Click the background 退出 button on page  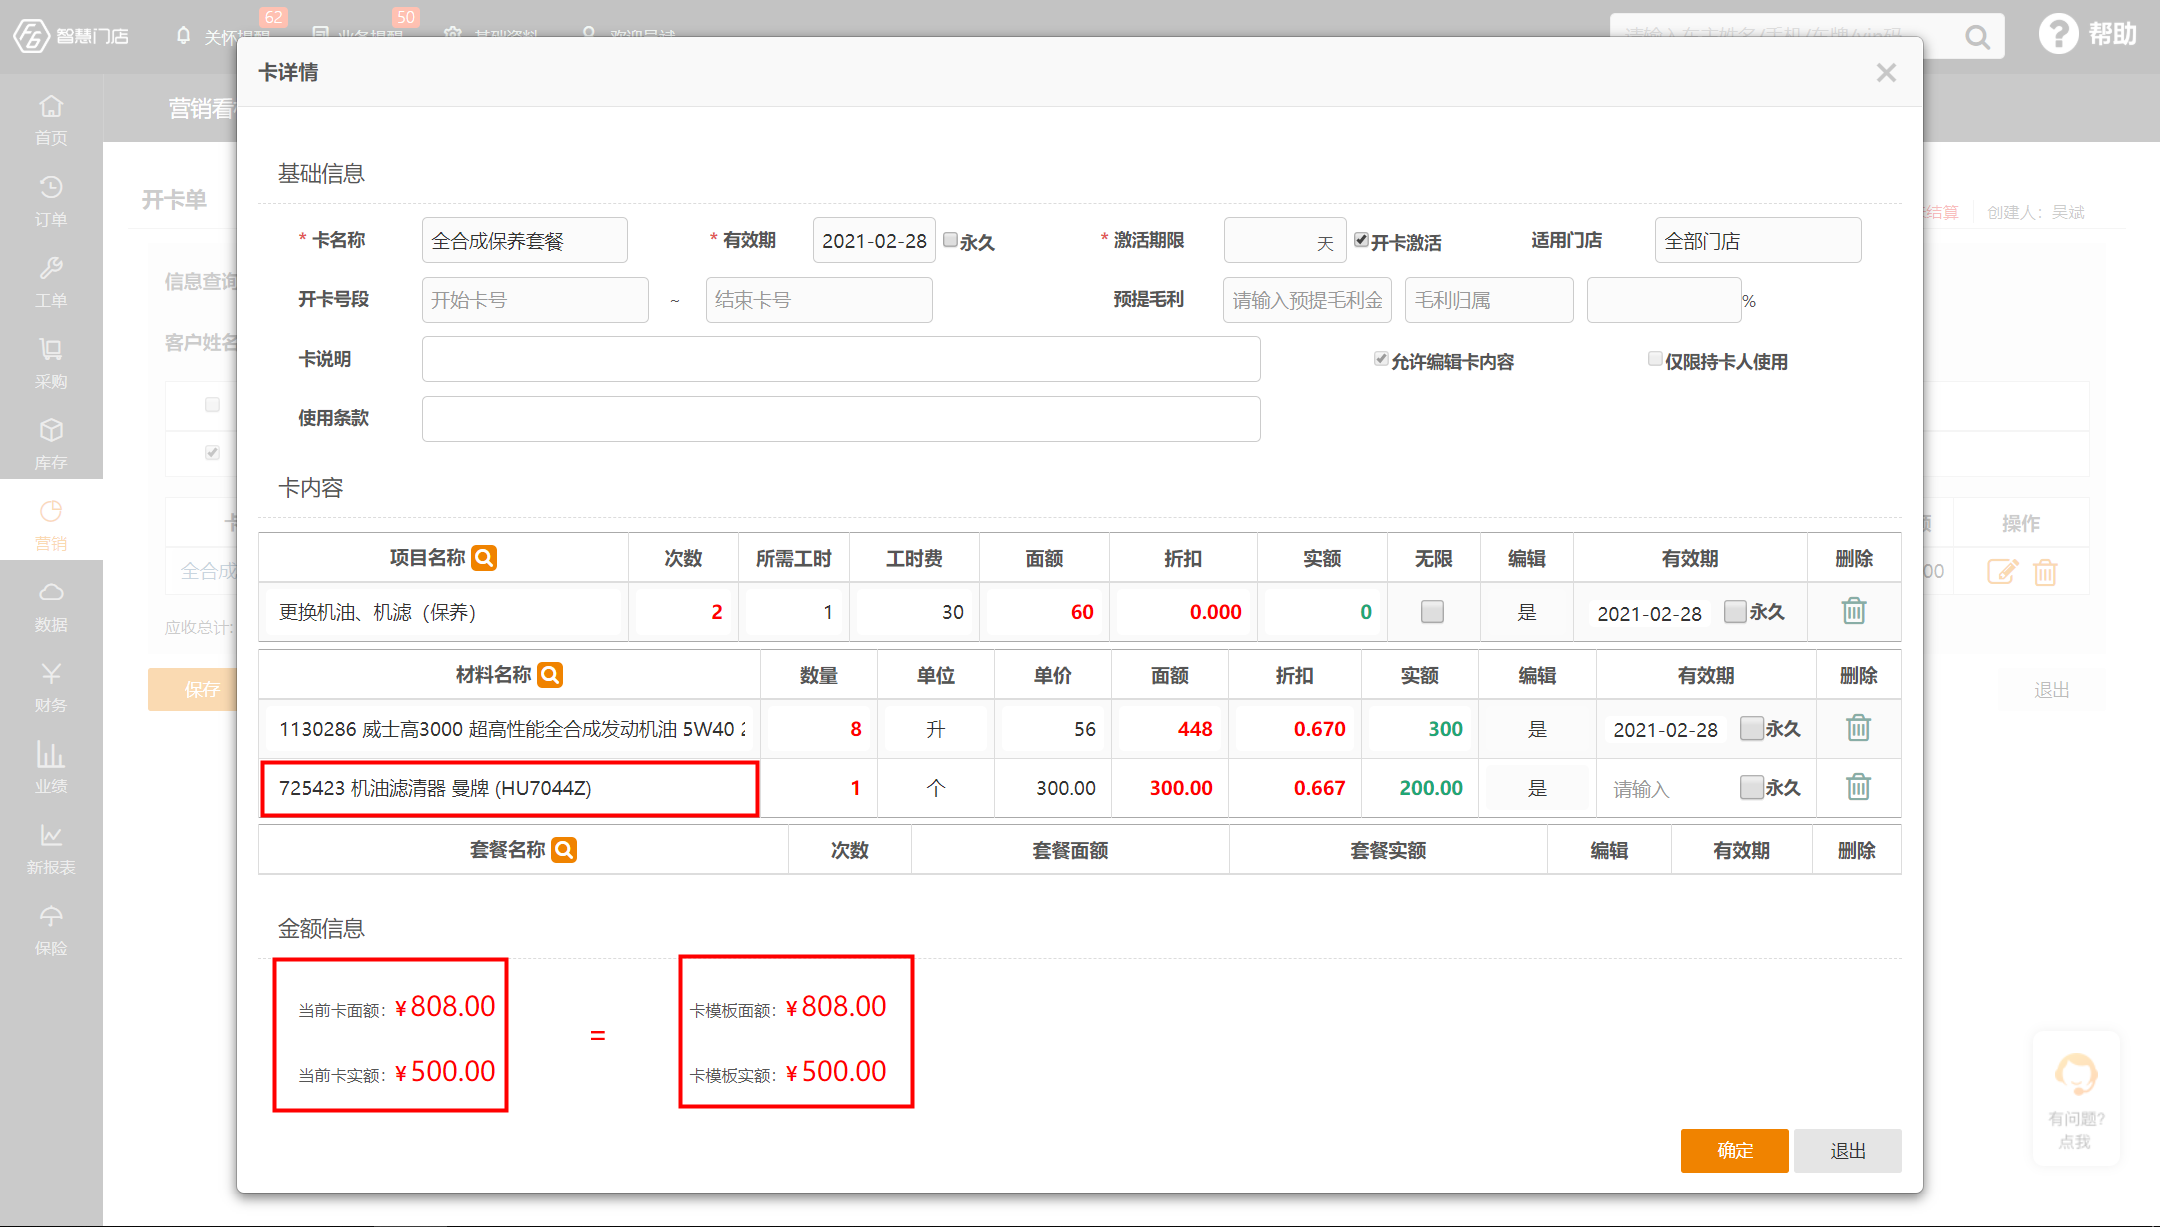[x=2051, y=689]
